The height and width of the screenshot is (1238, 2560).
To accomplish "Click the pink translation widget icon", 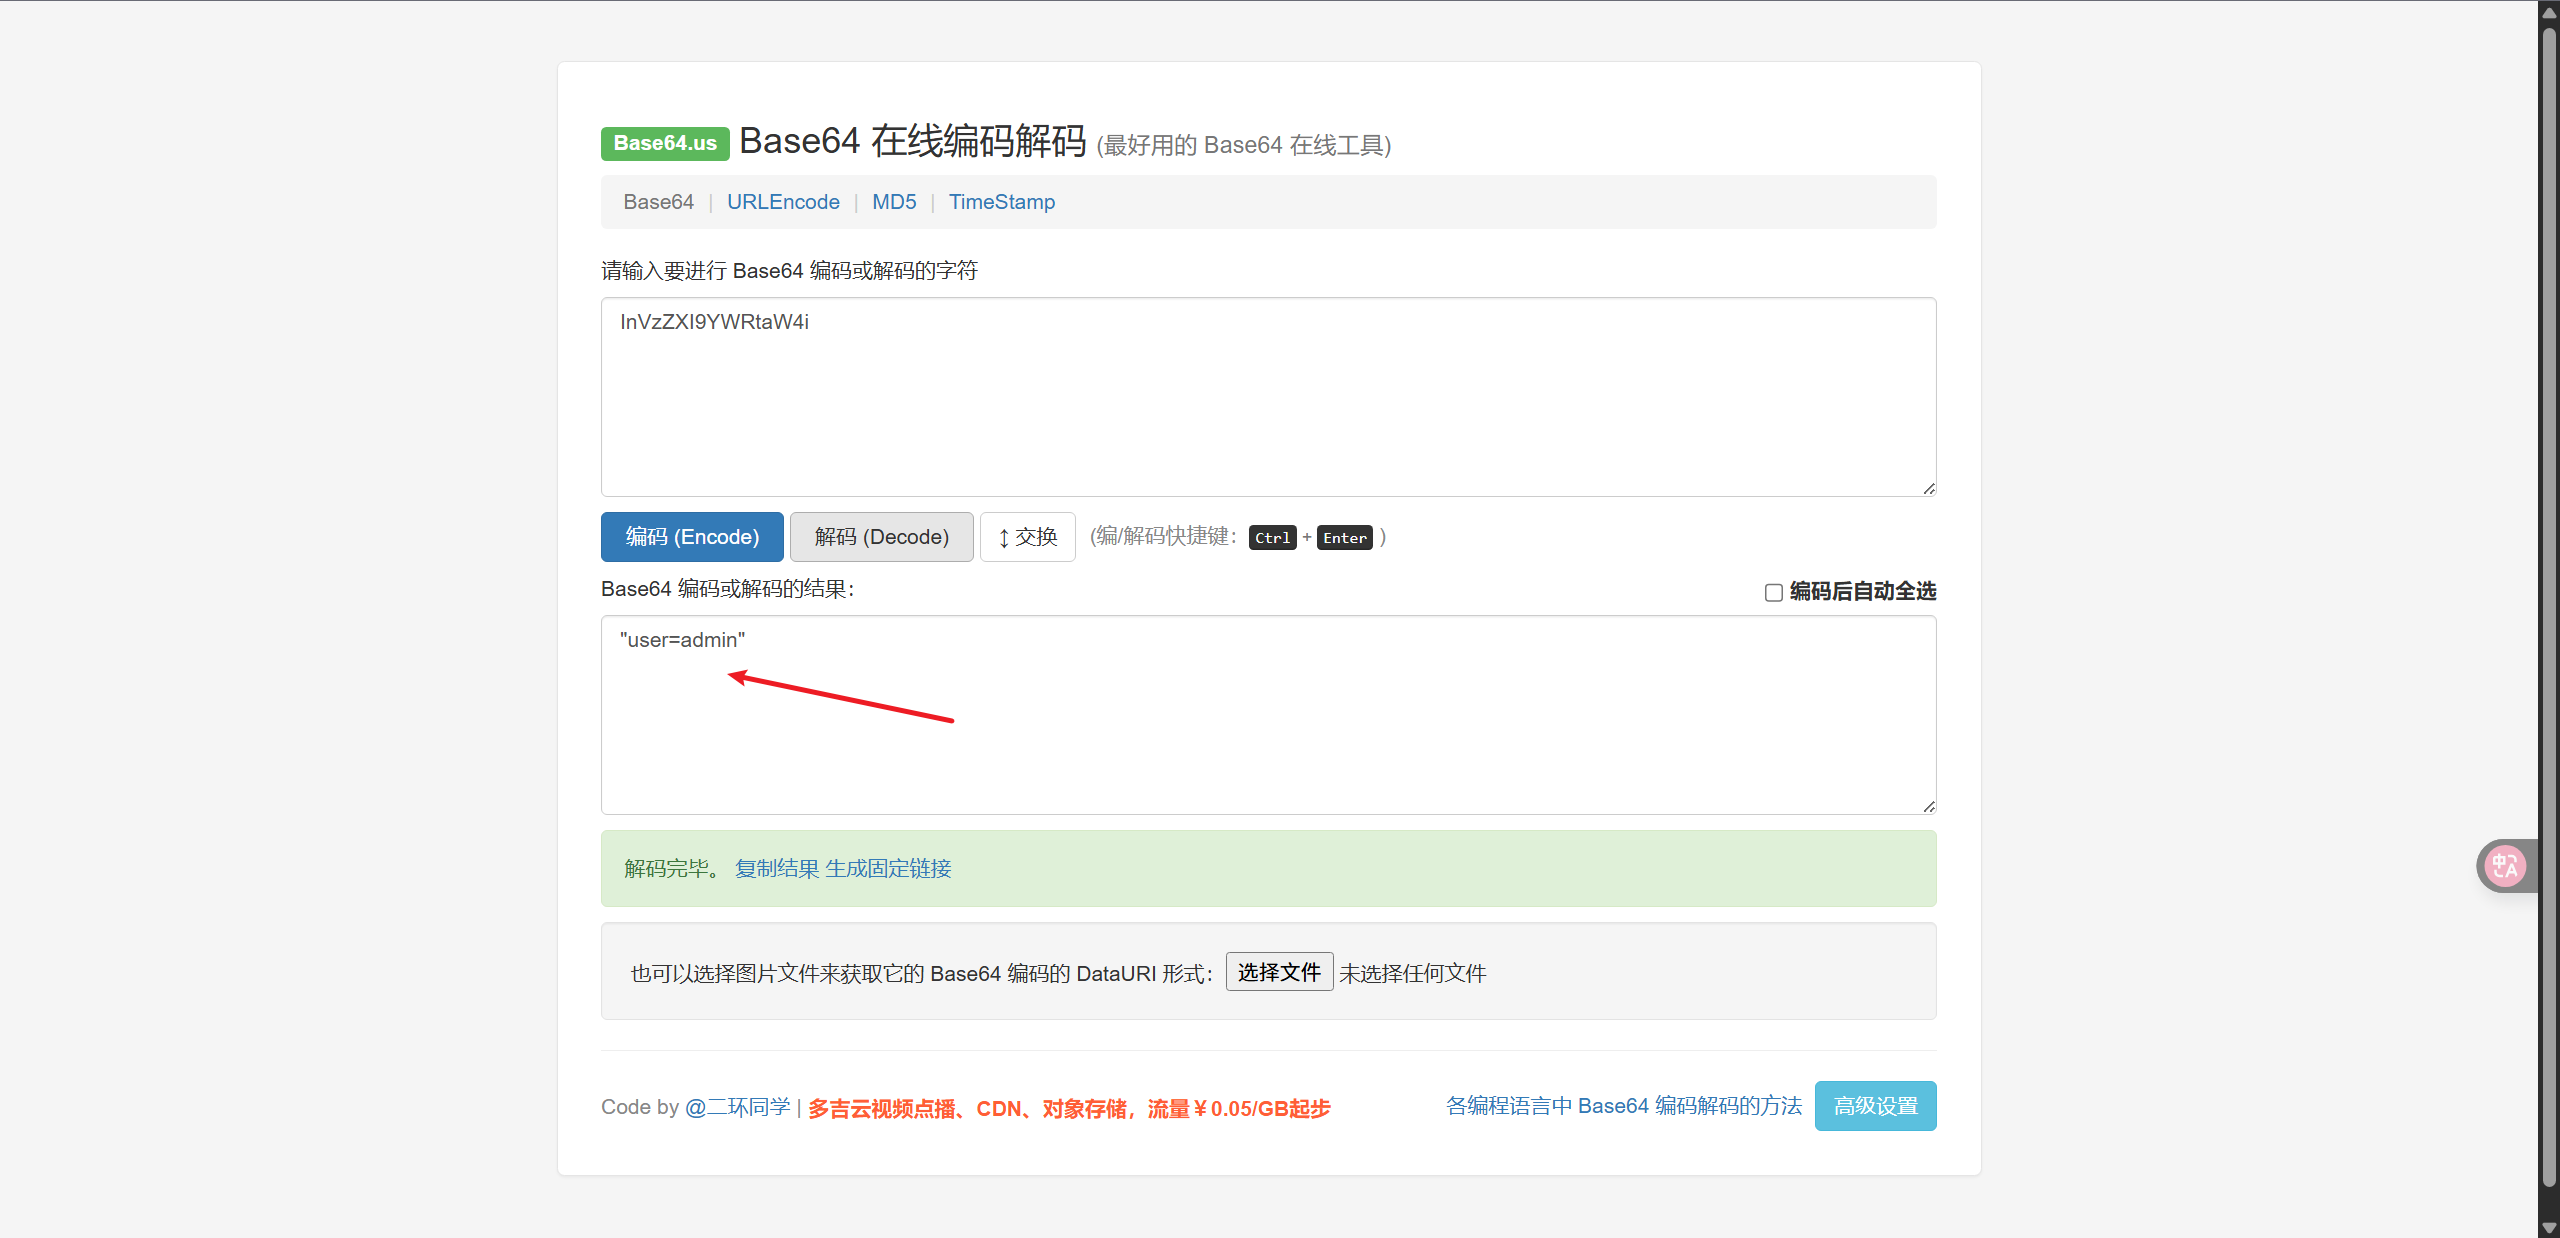I will 2505,866.
